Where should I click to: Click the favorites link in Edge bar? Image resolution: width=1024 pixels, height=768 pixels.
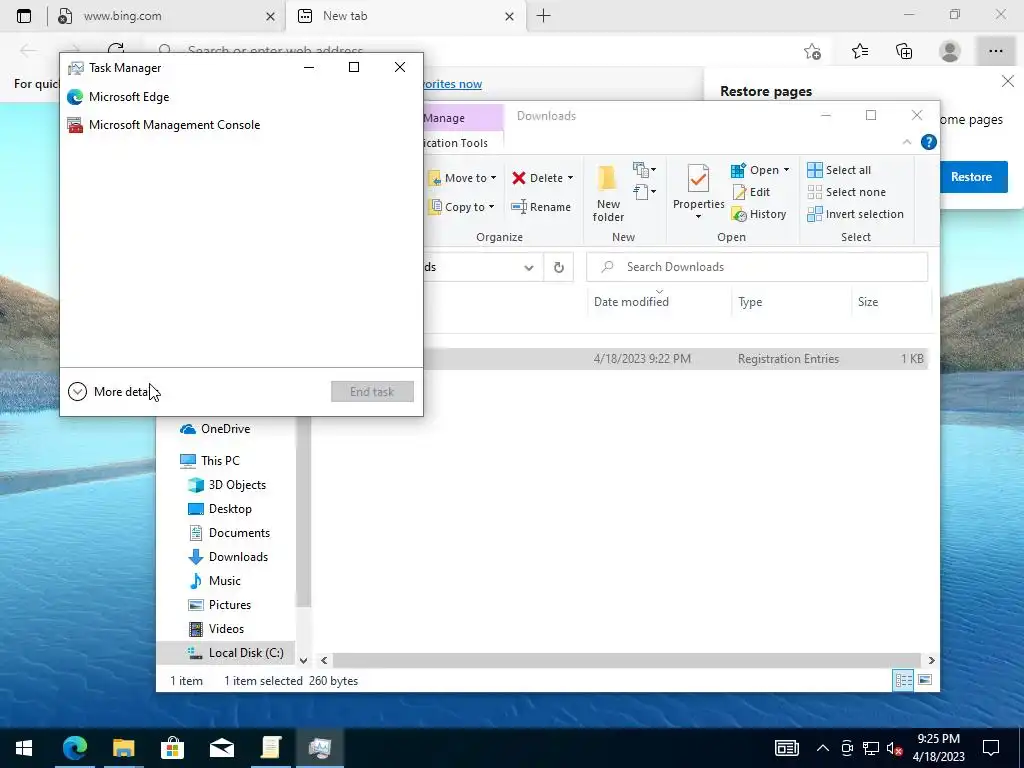(x=453, y=84)
